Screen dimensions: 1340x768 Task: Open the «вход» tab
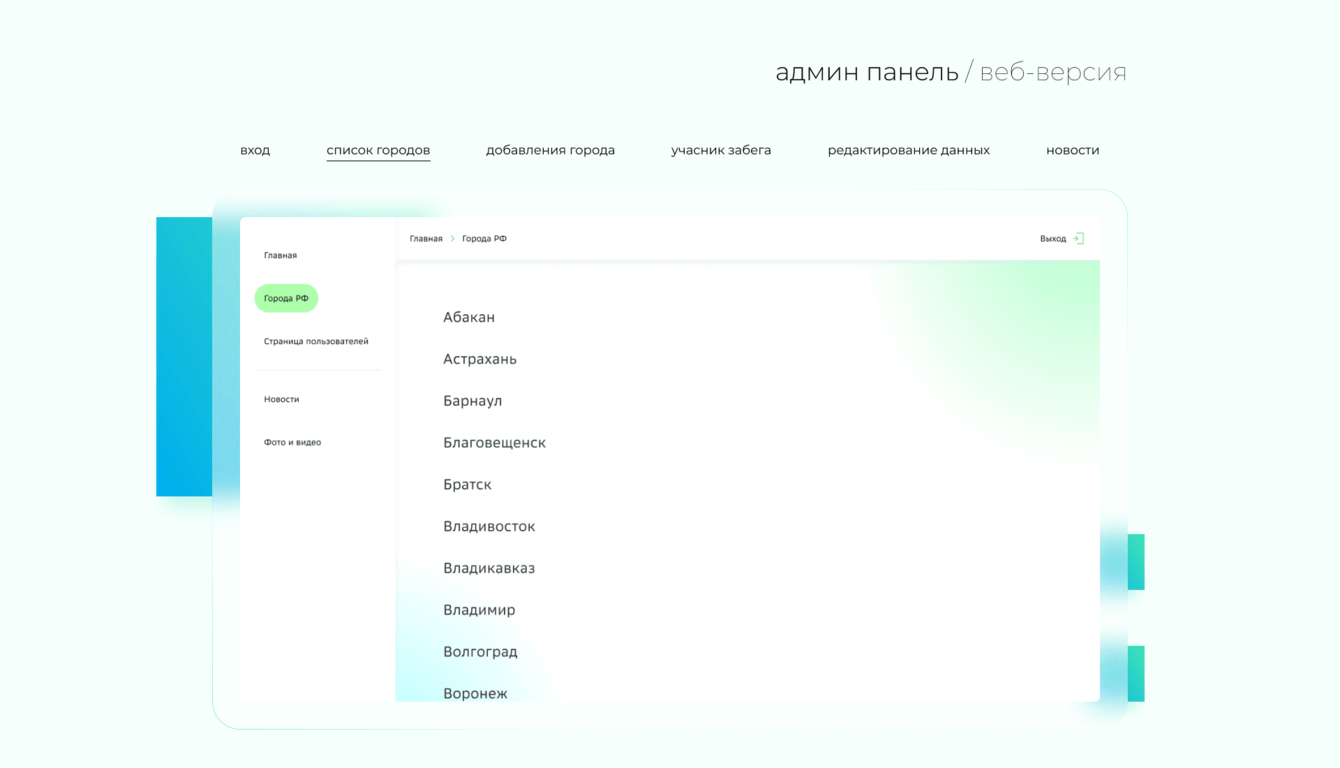tap(255, 150)
